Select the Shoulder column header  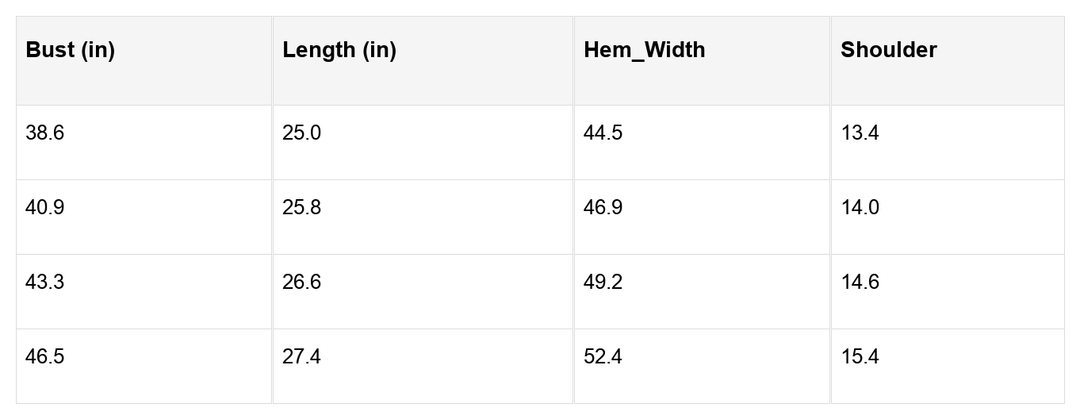[888, 50]
